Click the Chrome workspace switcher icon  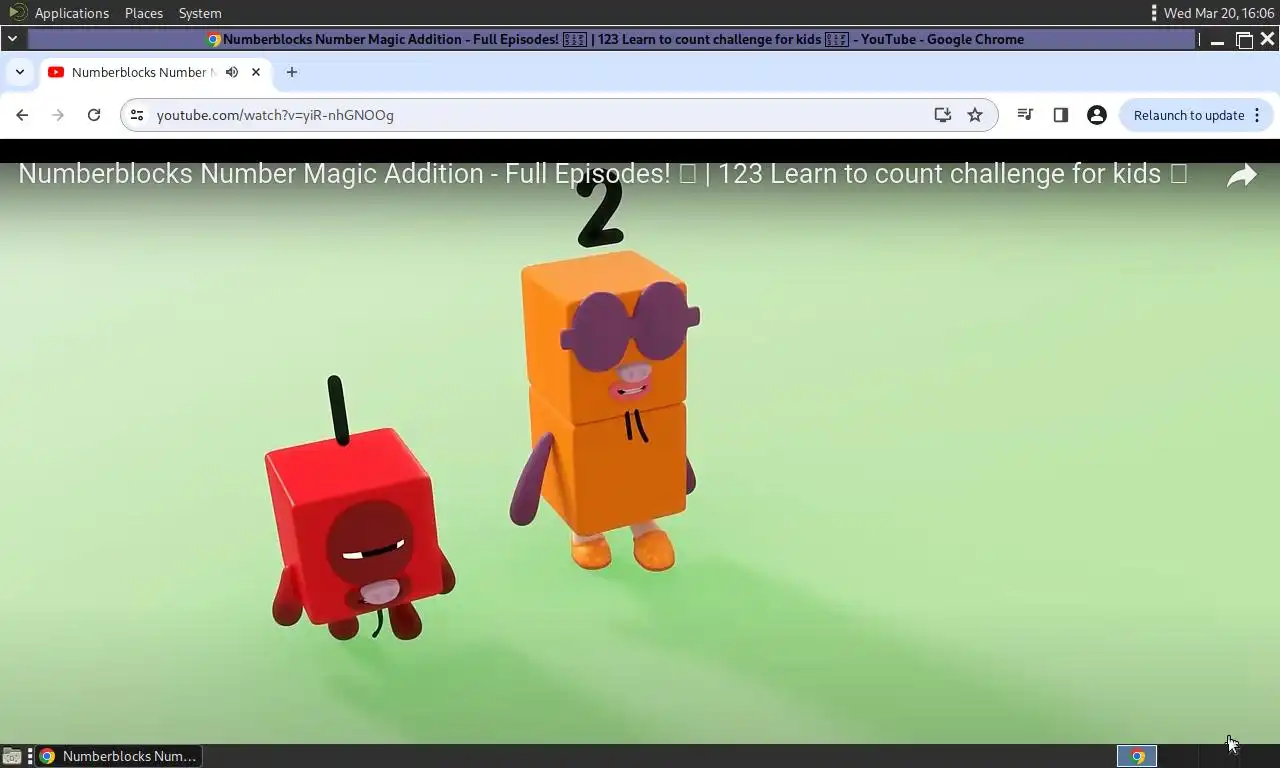tap(1137, 756)
